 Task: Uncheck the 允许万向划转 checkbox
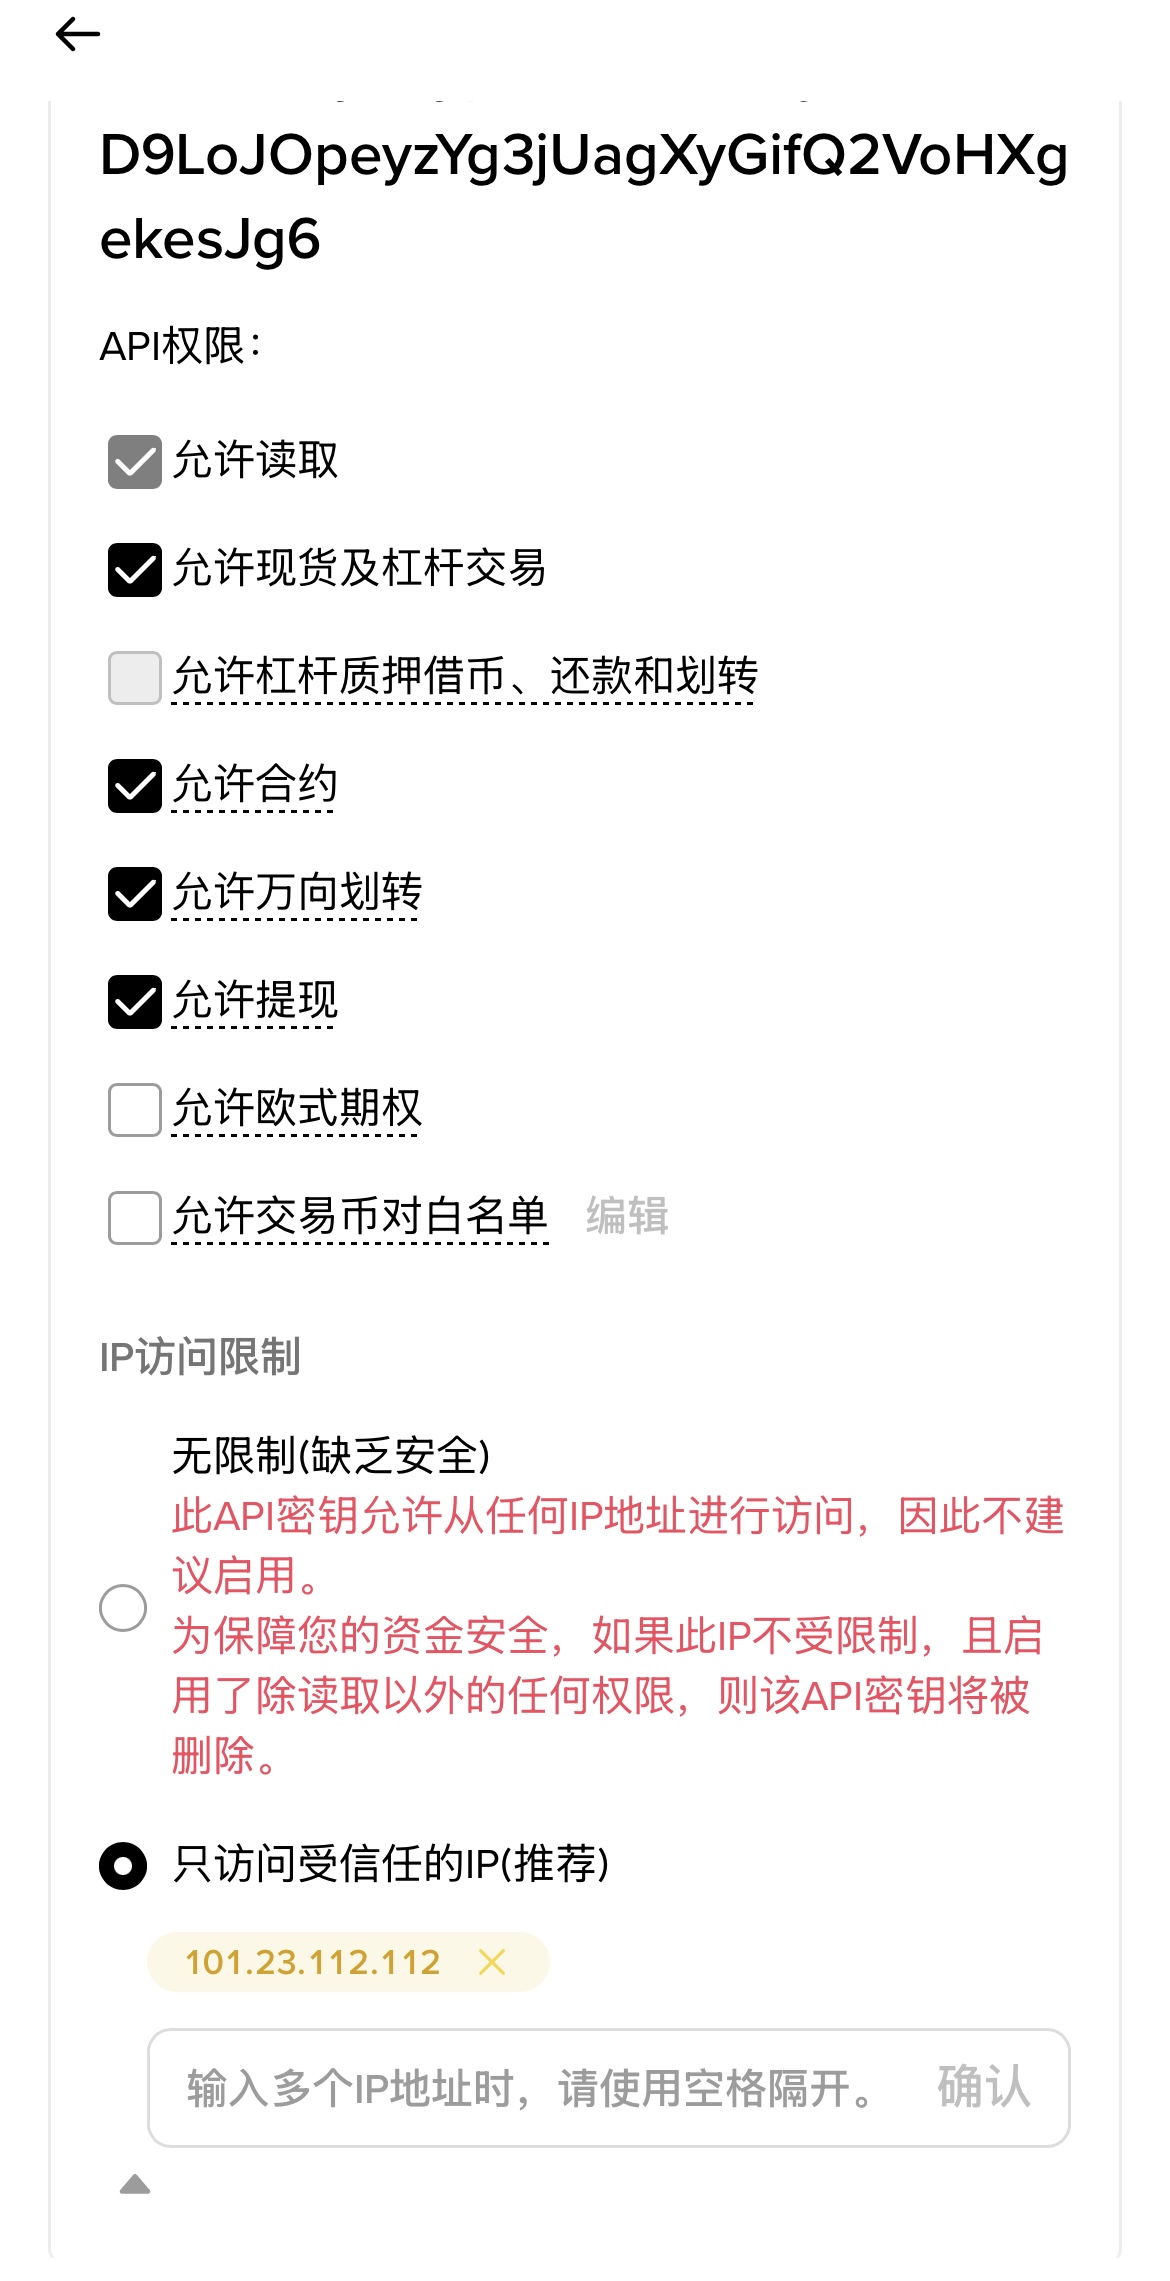(135, 894)
